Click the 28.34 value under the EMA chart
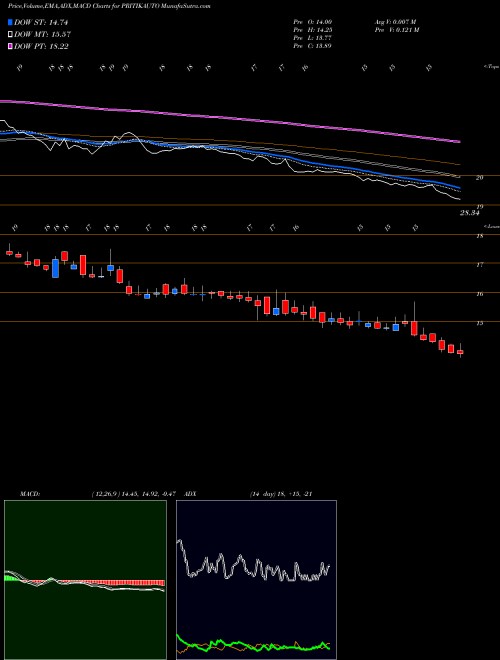Image resolution: width=500 pixels, height=660 pixels. tap(470, 213)
